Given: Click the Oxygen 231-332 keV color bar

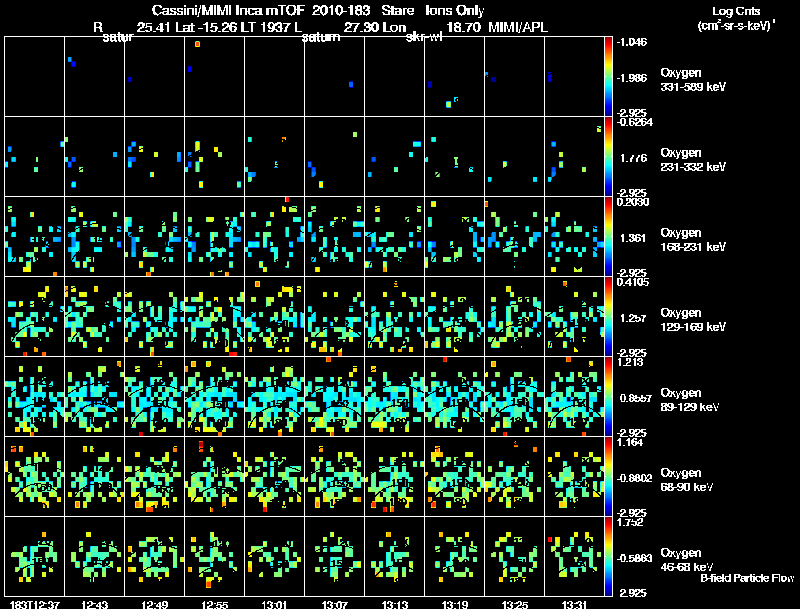Looking at the screenshot, I should pos(610,156).
